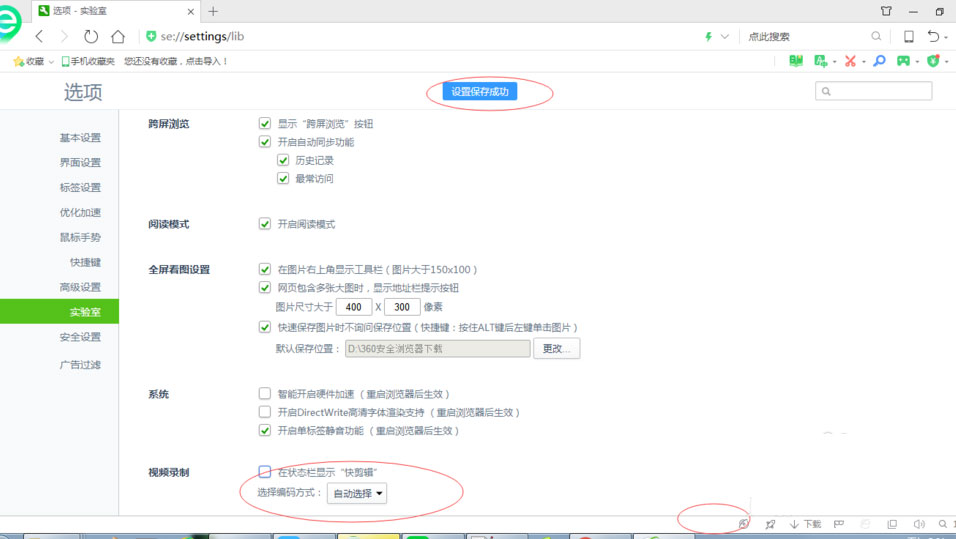Click the image width field showing 400

[354, 307]
